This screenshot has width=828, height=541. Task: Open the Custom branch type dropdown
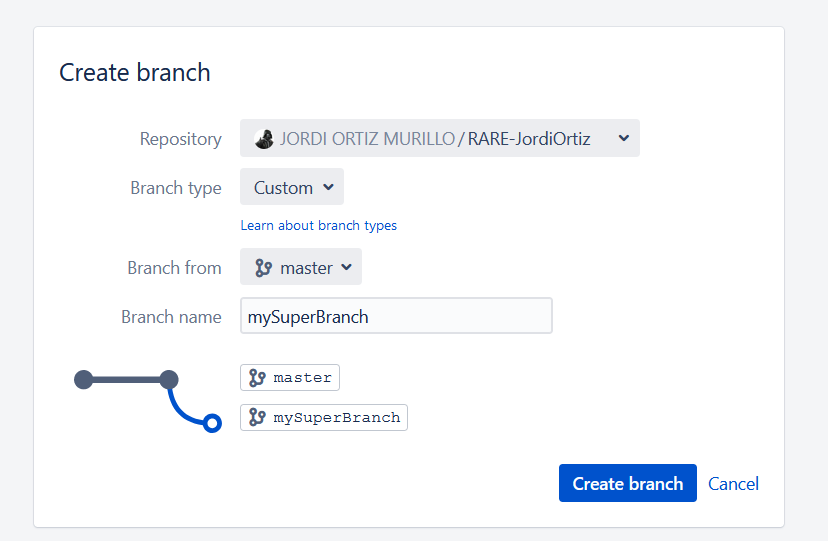291,187
